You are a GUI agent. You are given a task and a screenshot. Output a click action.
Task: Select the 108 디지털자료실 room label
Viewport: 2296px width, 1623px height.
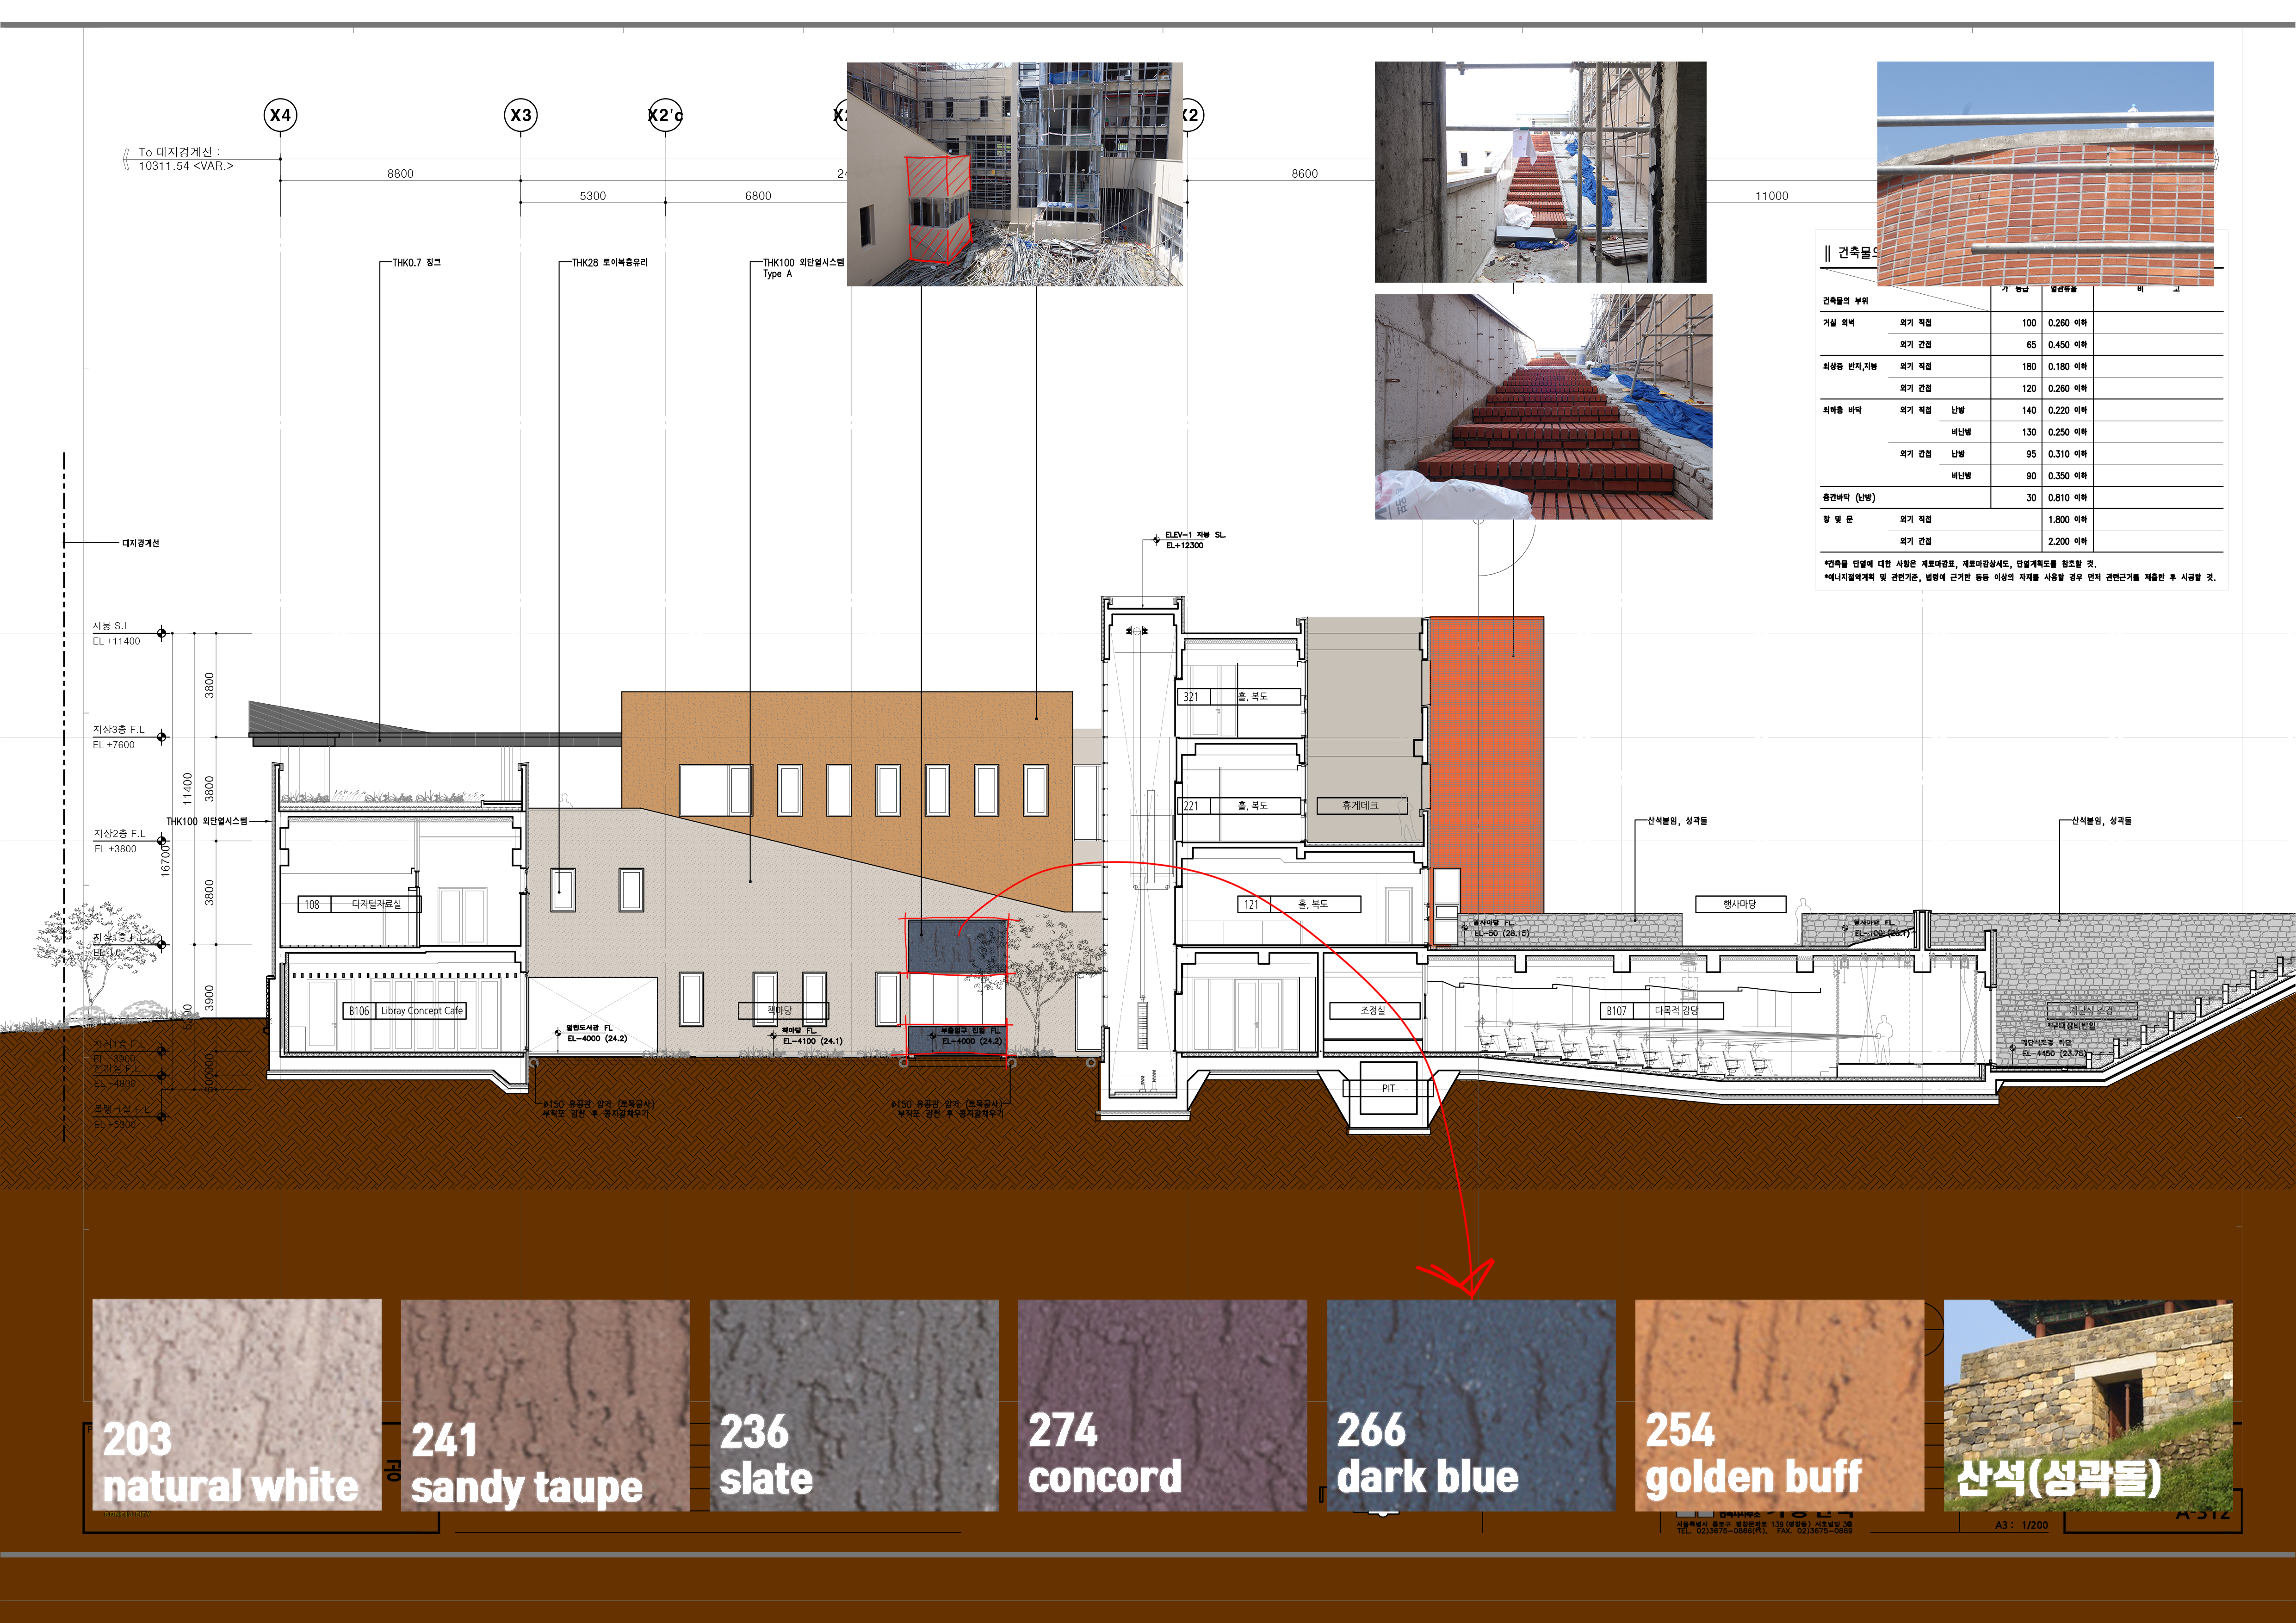(x=359, y=904)
